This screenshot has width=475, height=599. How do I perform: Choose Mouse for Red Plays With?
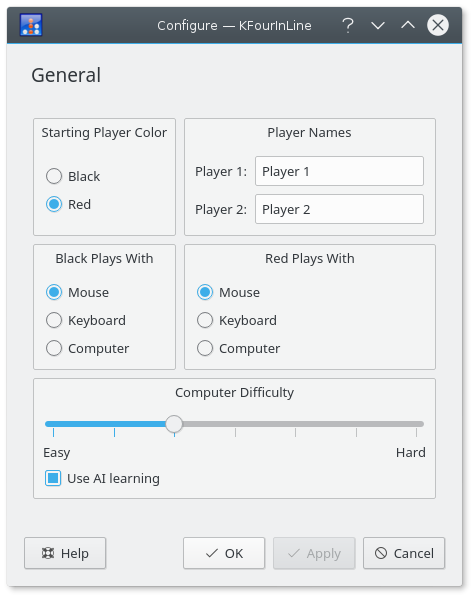pyautogui.click(x=228, y=293)
